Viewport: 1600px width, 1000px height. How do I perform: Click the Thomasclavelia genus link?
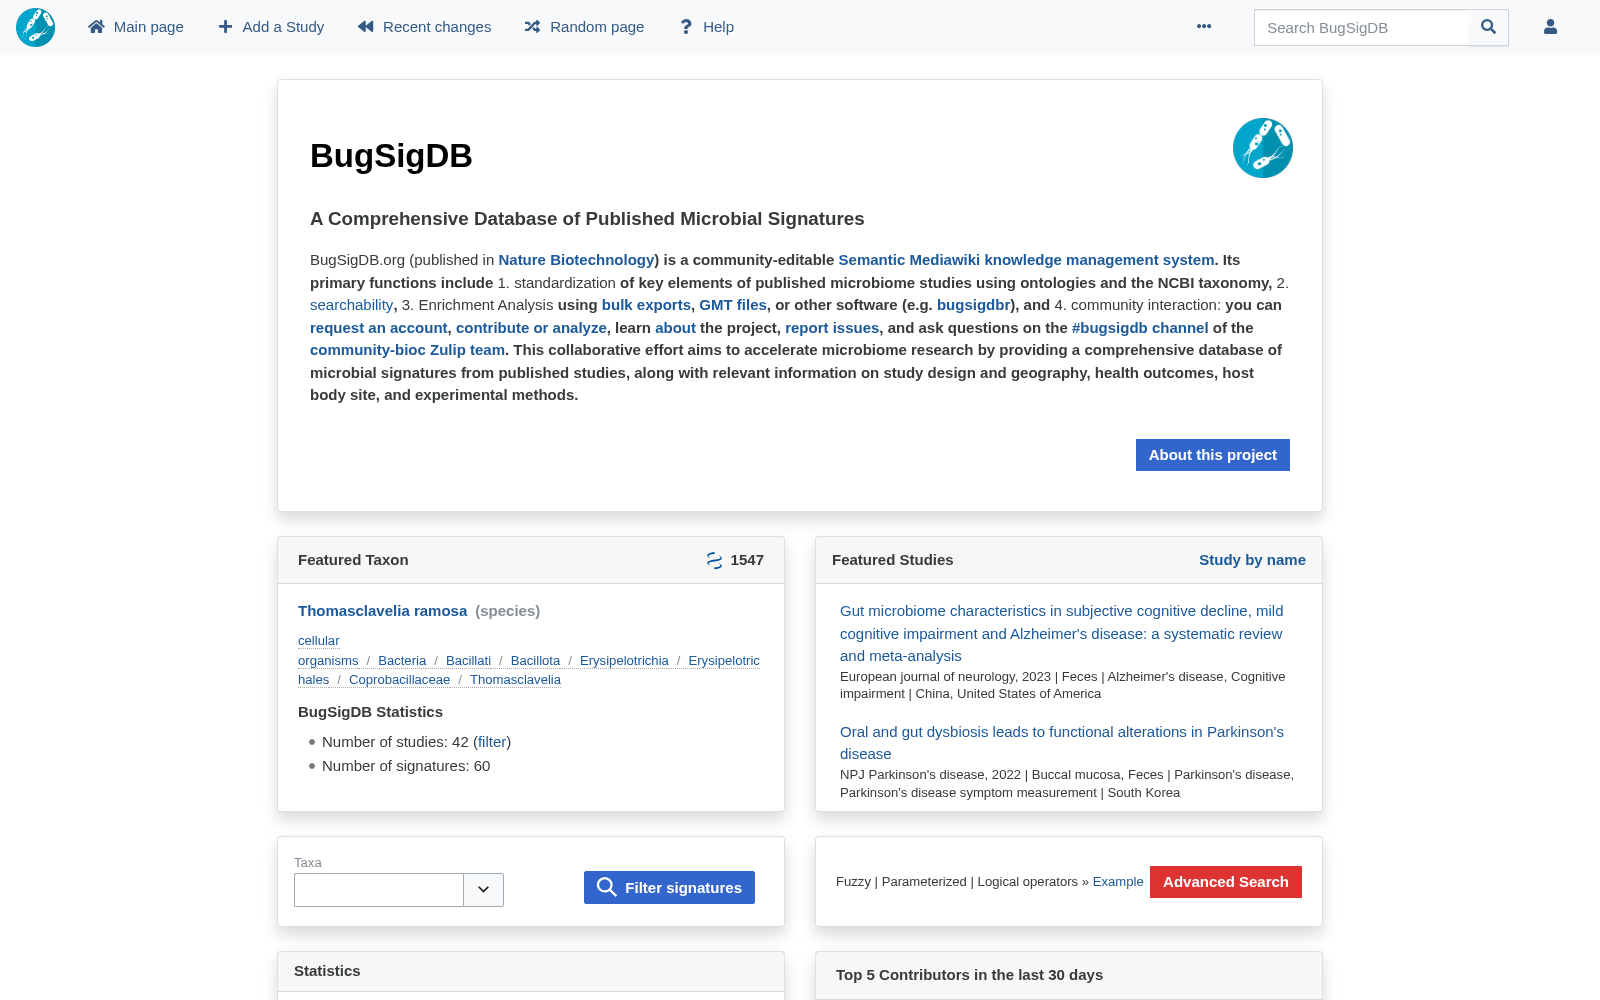(515, 680)
